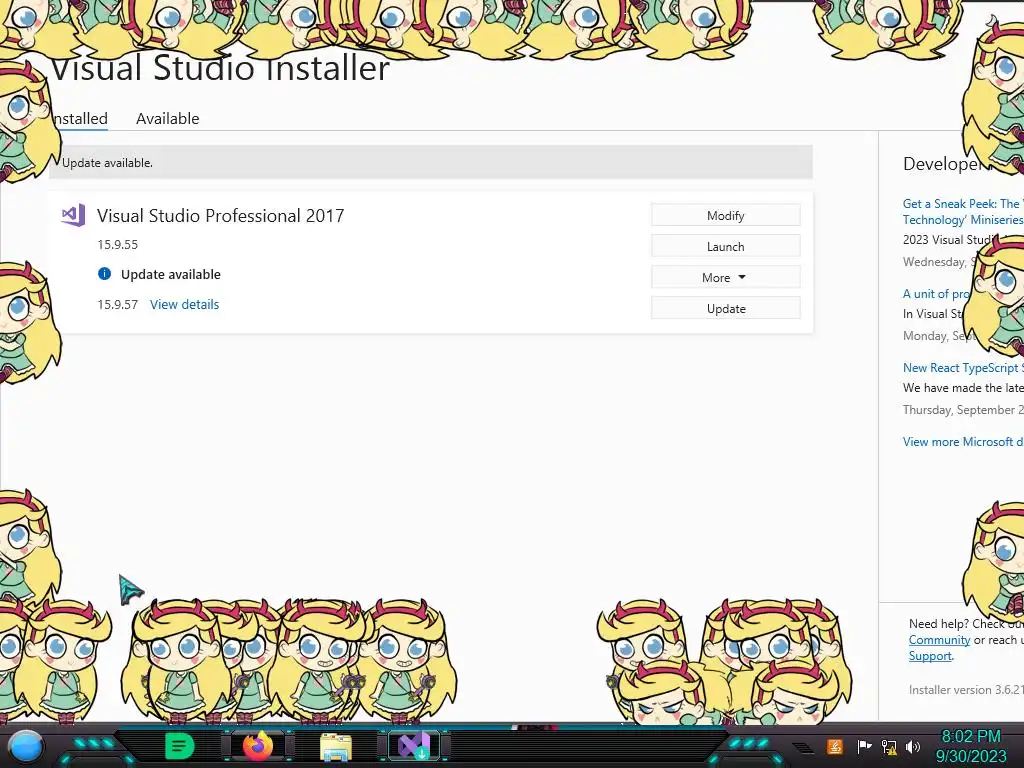This screenshot has width=1024, height=768.
Task: Open View details for version 15.9.57
Action: point(184,304)
